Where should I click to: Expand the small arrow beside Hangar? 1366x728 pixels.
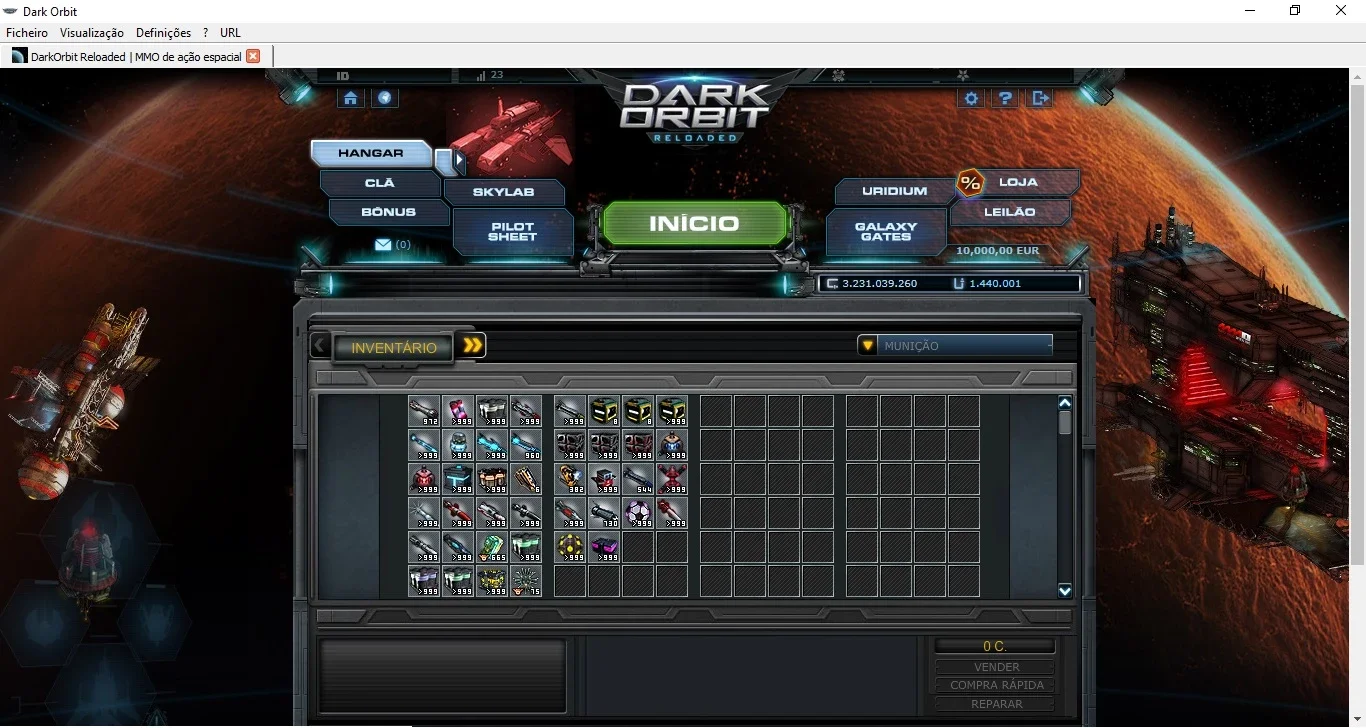[459, 158]
